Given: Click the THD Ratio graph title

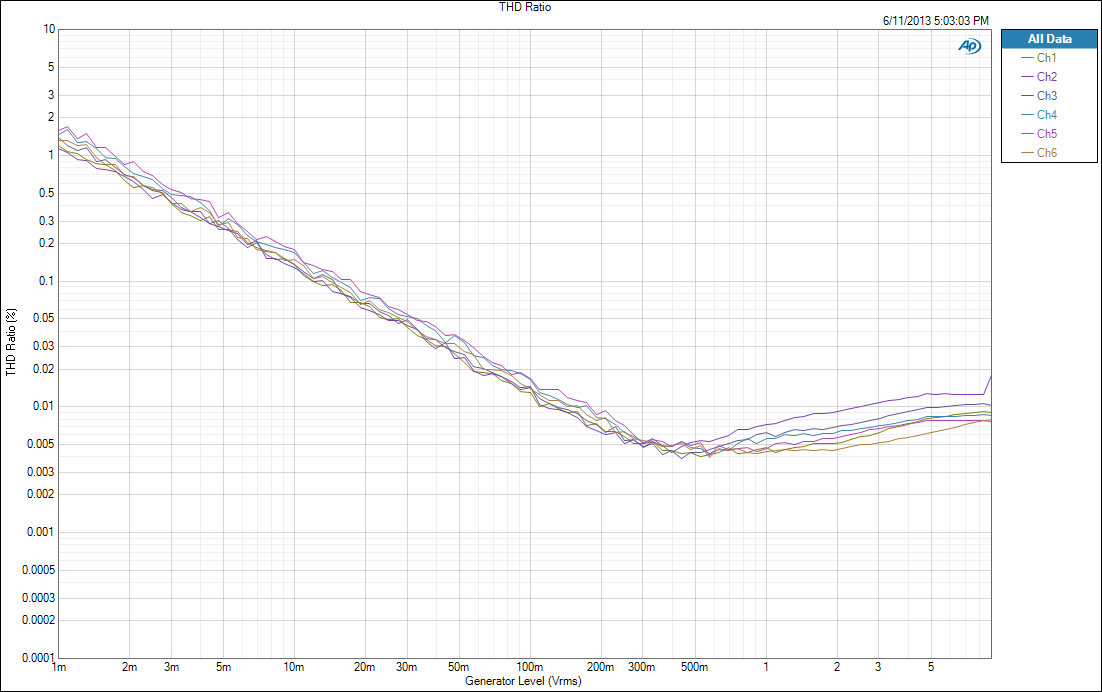Looking at the screenshot, I should (x=525, y=7).
